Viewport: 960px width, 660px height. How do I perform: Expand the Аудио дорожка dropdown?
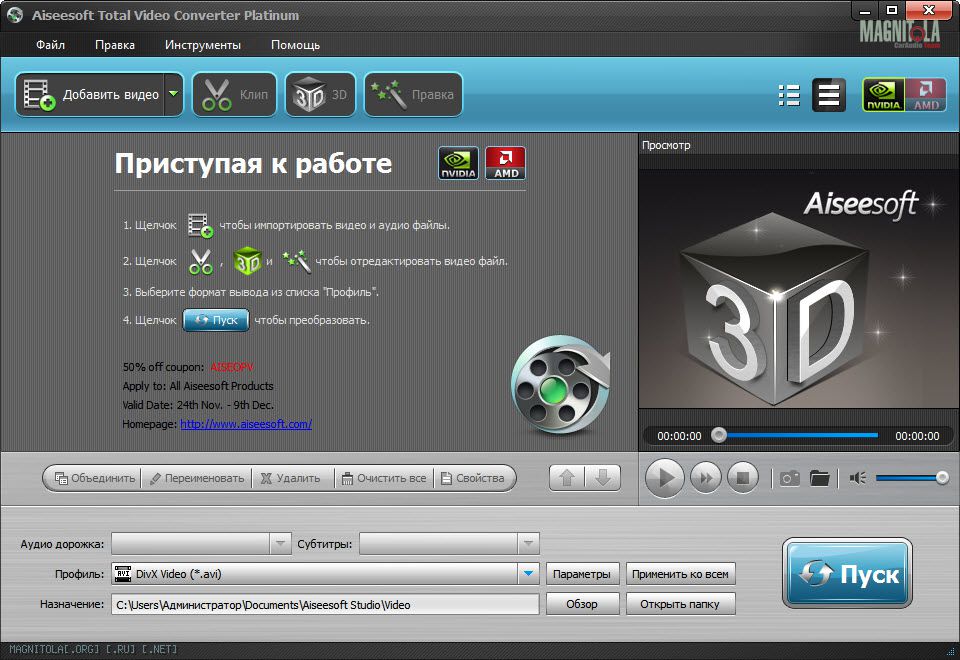(x=280, y=544)
